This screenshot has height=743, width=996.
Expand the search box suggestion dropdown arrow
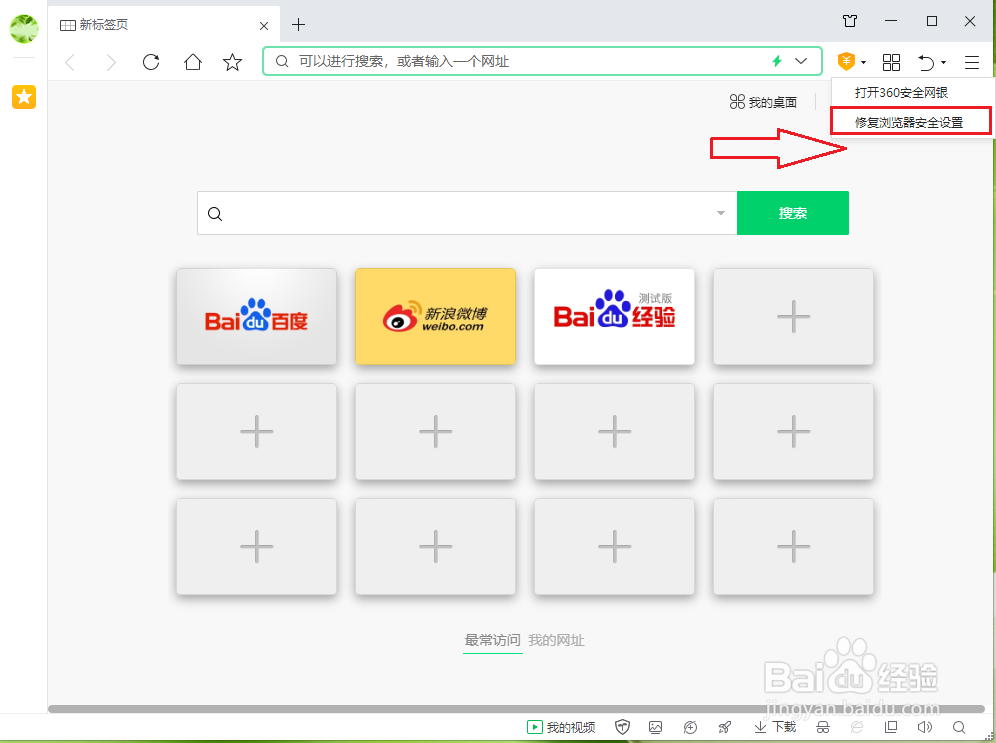pos(720,213)
